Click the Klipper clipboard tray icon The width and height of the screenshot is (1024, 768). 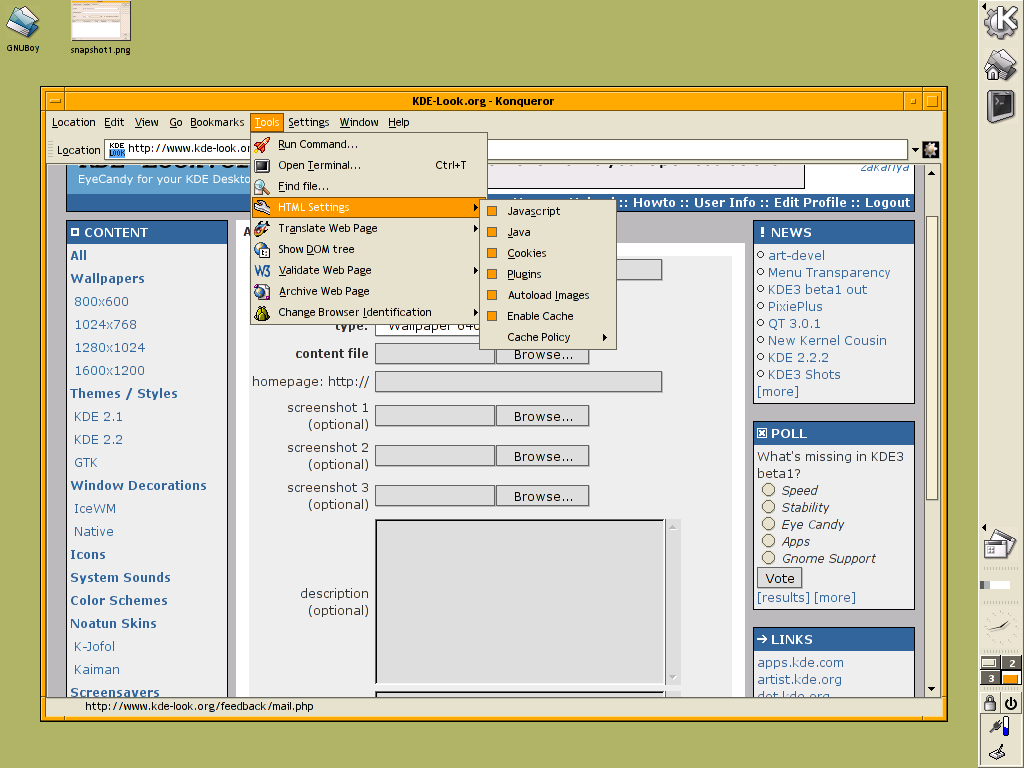click(999, 752)
